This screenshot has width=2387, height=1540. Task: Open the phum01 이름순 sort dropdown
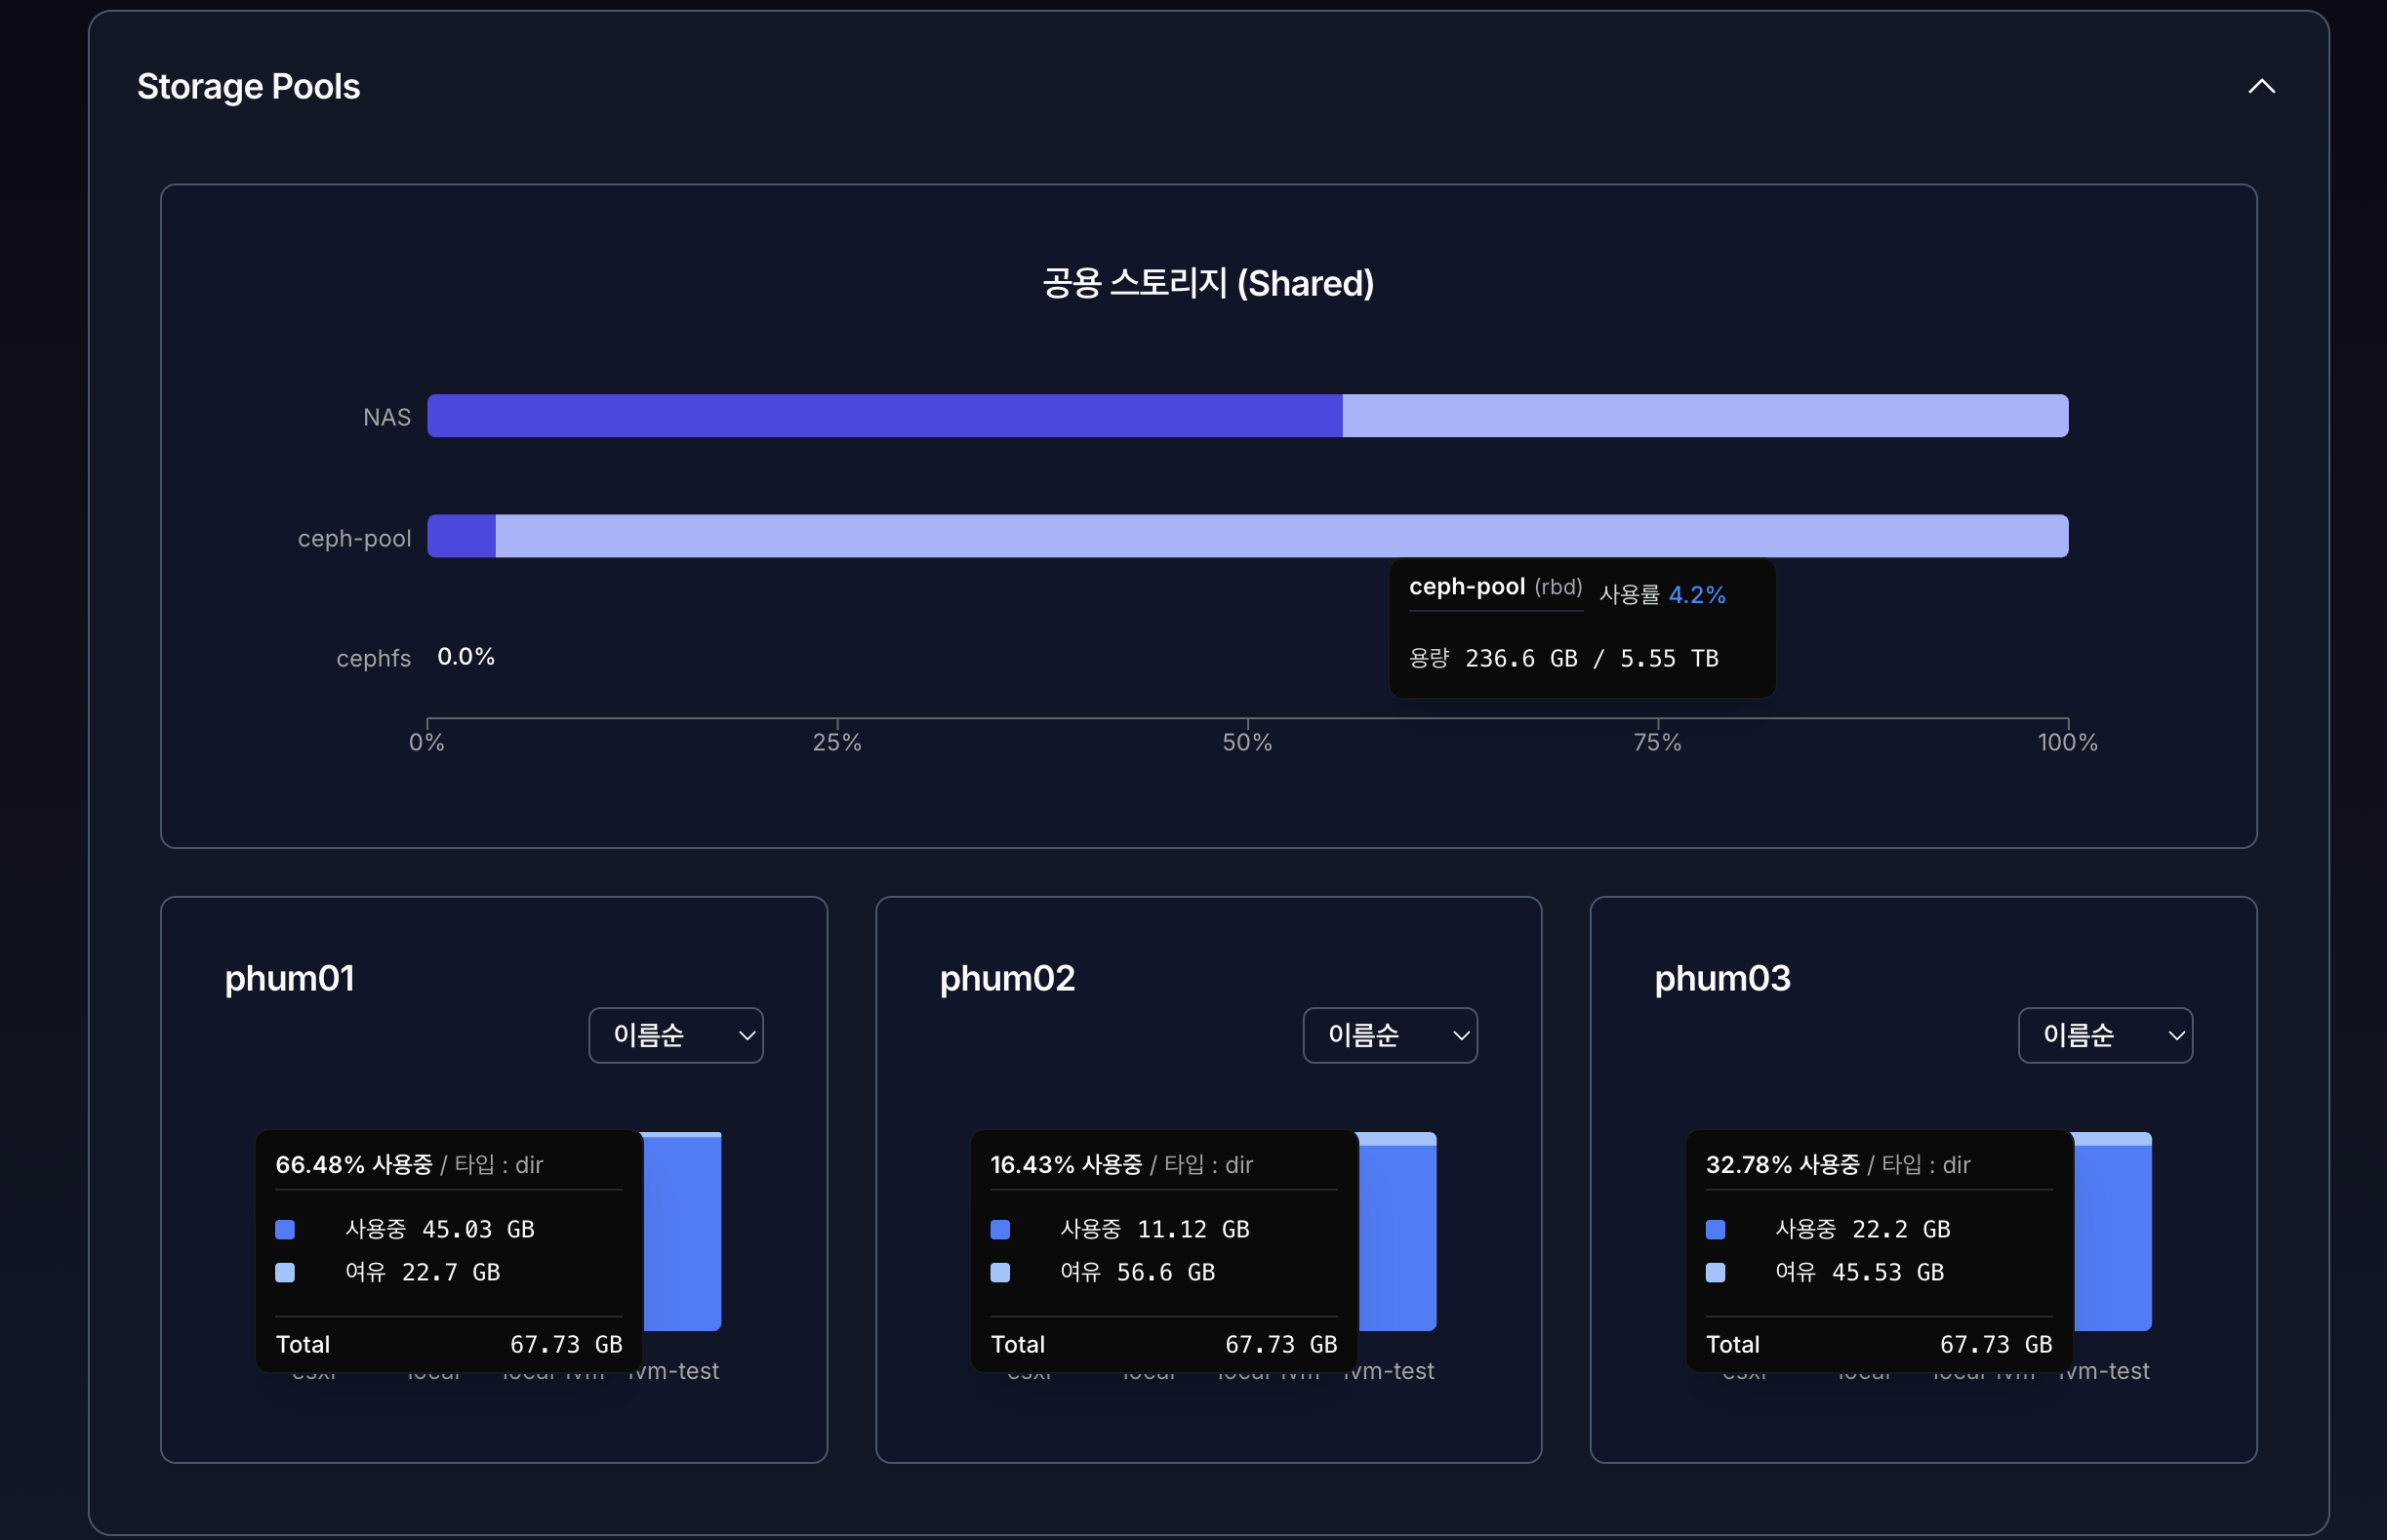pos(676,1035)
